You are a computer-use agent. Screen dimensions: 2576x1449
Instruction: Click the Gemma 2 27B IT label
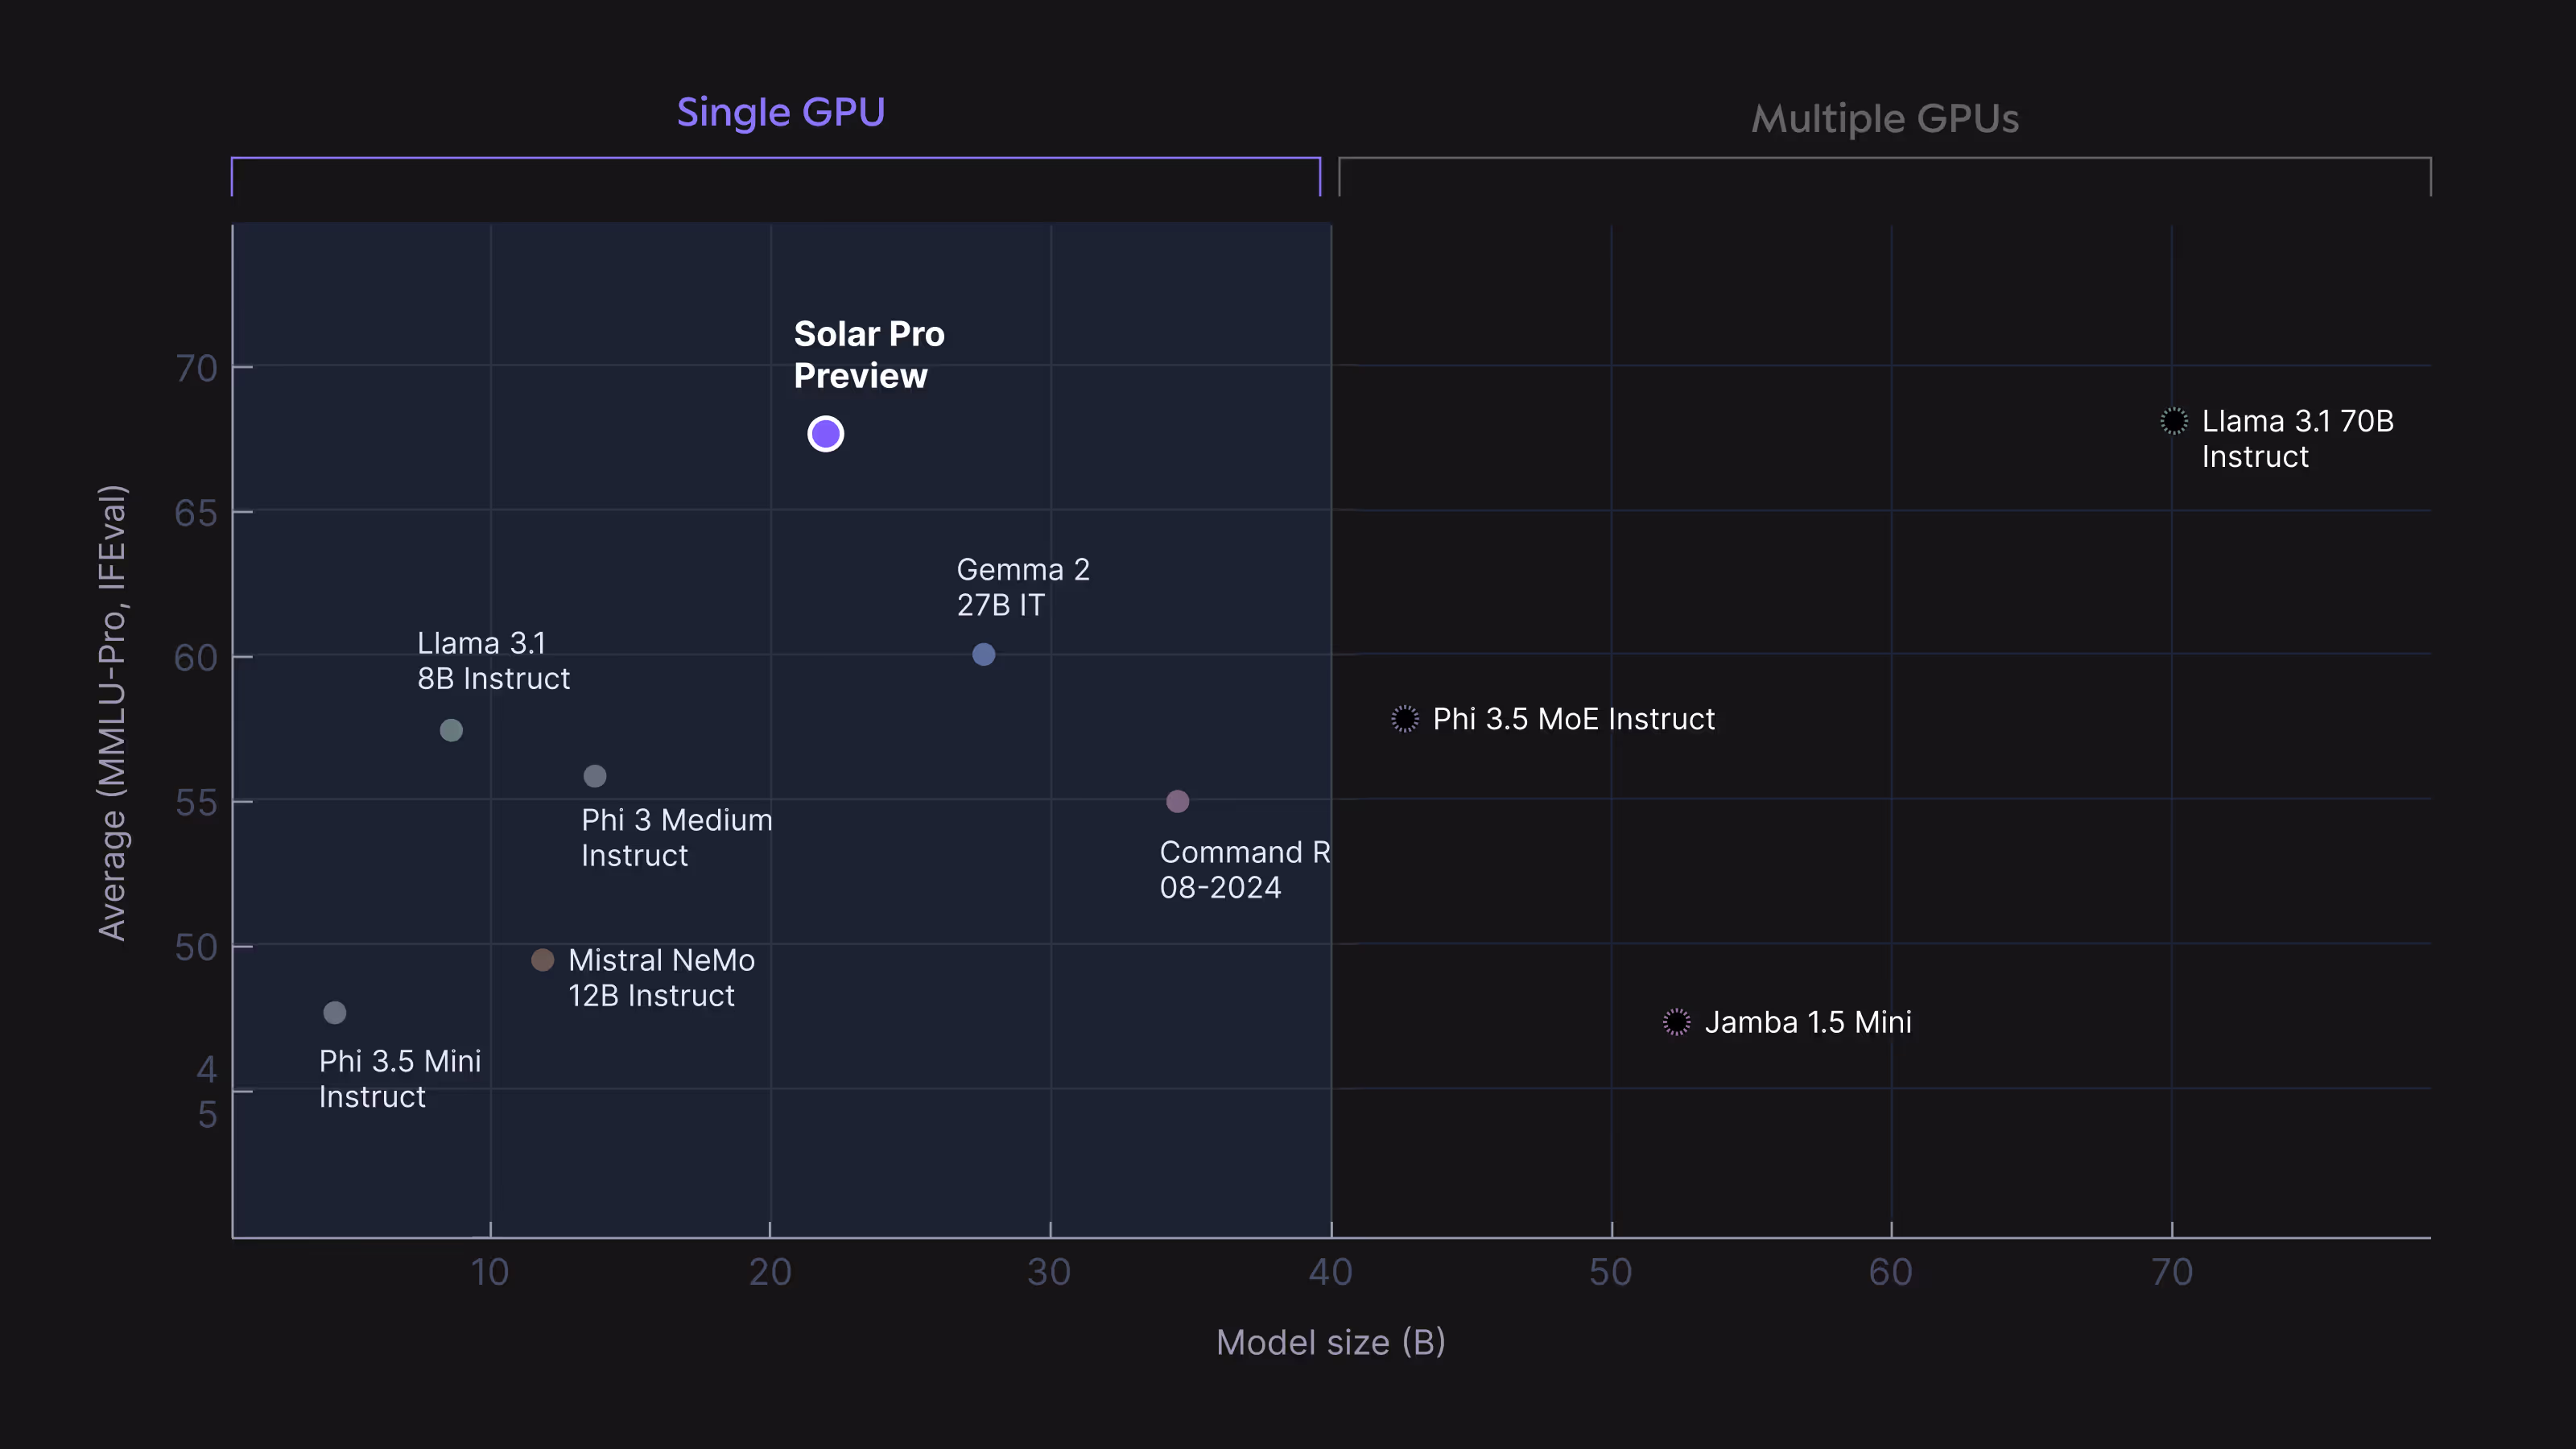pyautogui.click(x=1023, y=587)
